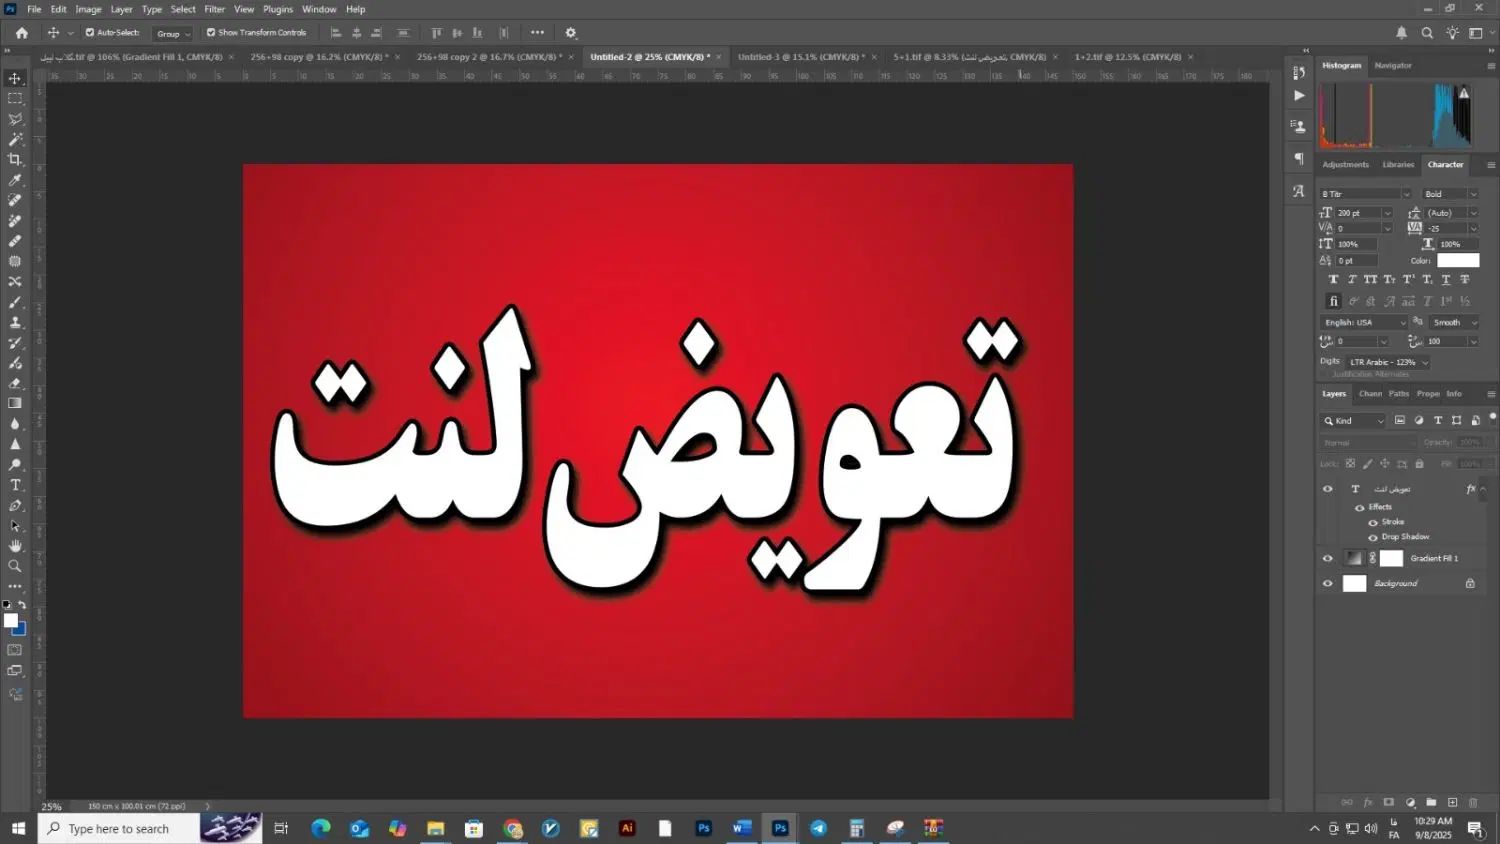Image resolution: width=1500 pixels, height=844 pixels.
Task: Select the Gradient tool
Action: coord(15,403)
